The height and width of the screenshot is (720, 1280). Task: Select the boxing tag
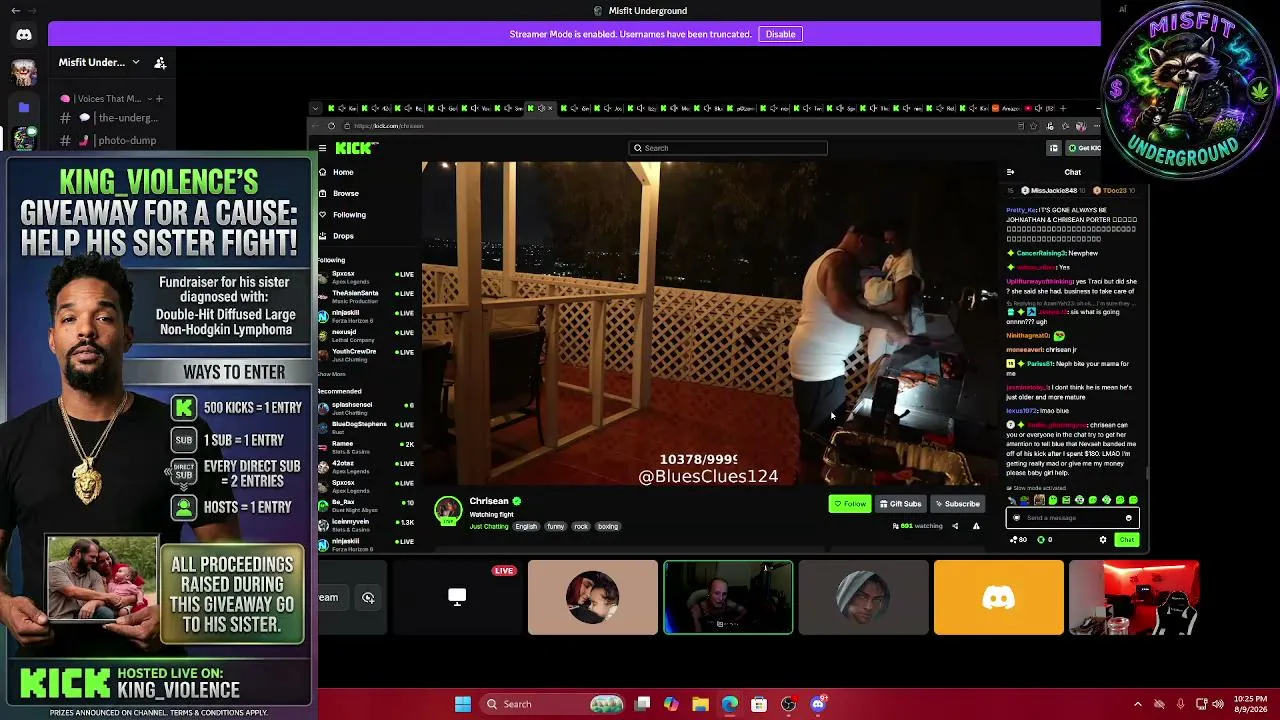(x=608, y=526)
